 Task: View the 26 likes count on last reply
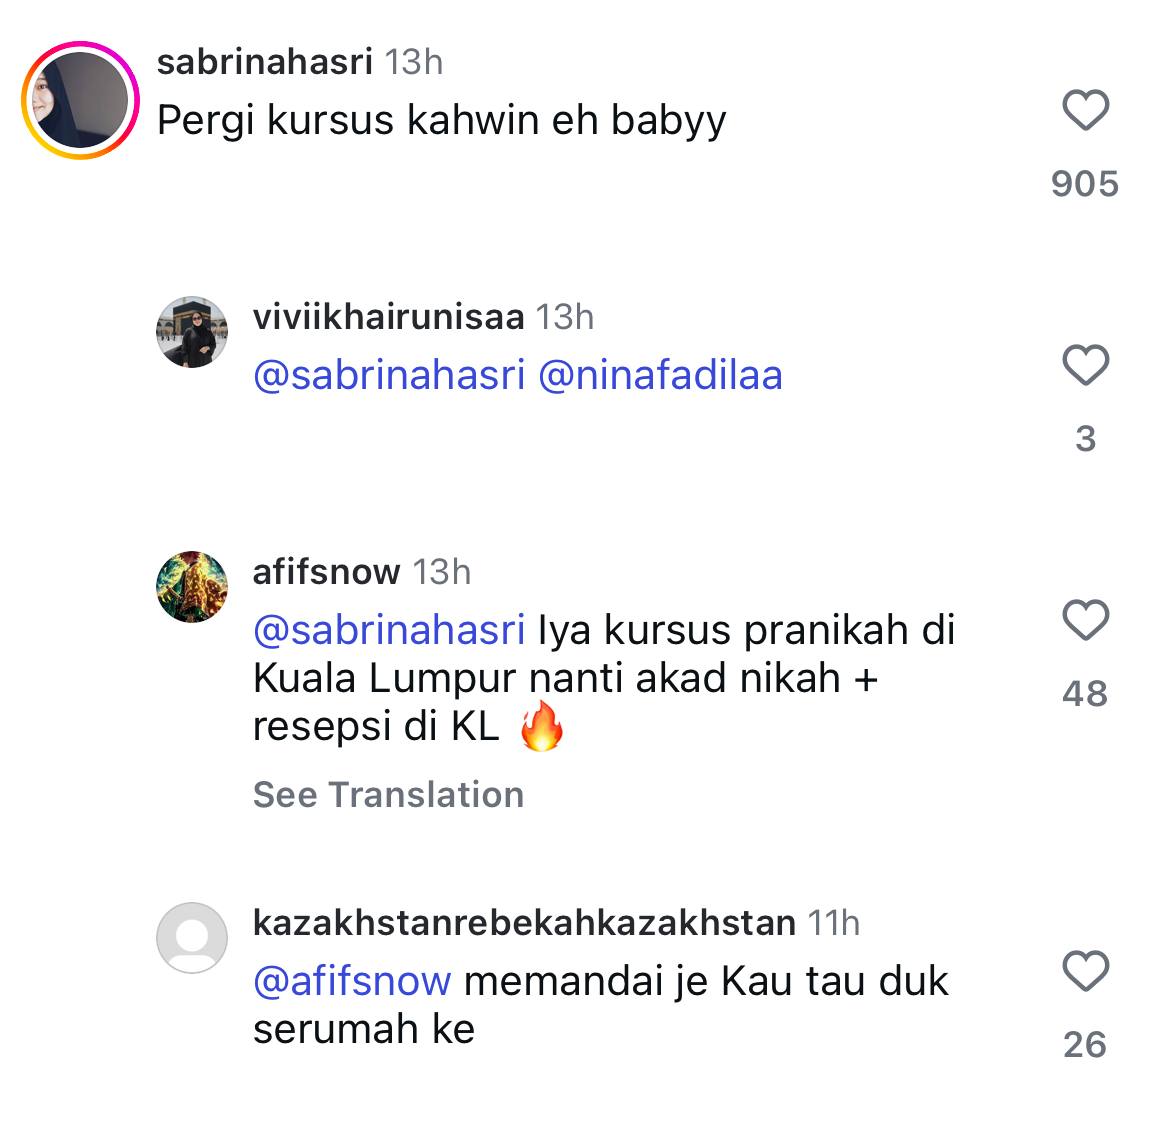pyautogui.click(x=1085, y=1044)
